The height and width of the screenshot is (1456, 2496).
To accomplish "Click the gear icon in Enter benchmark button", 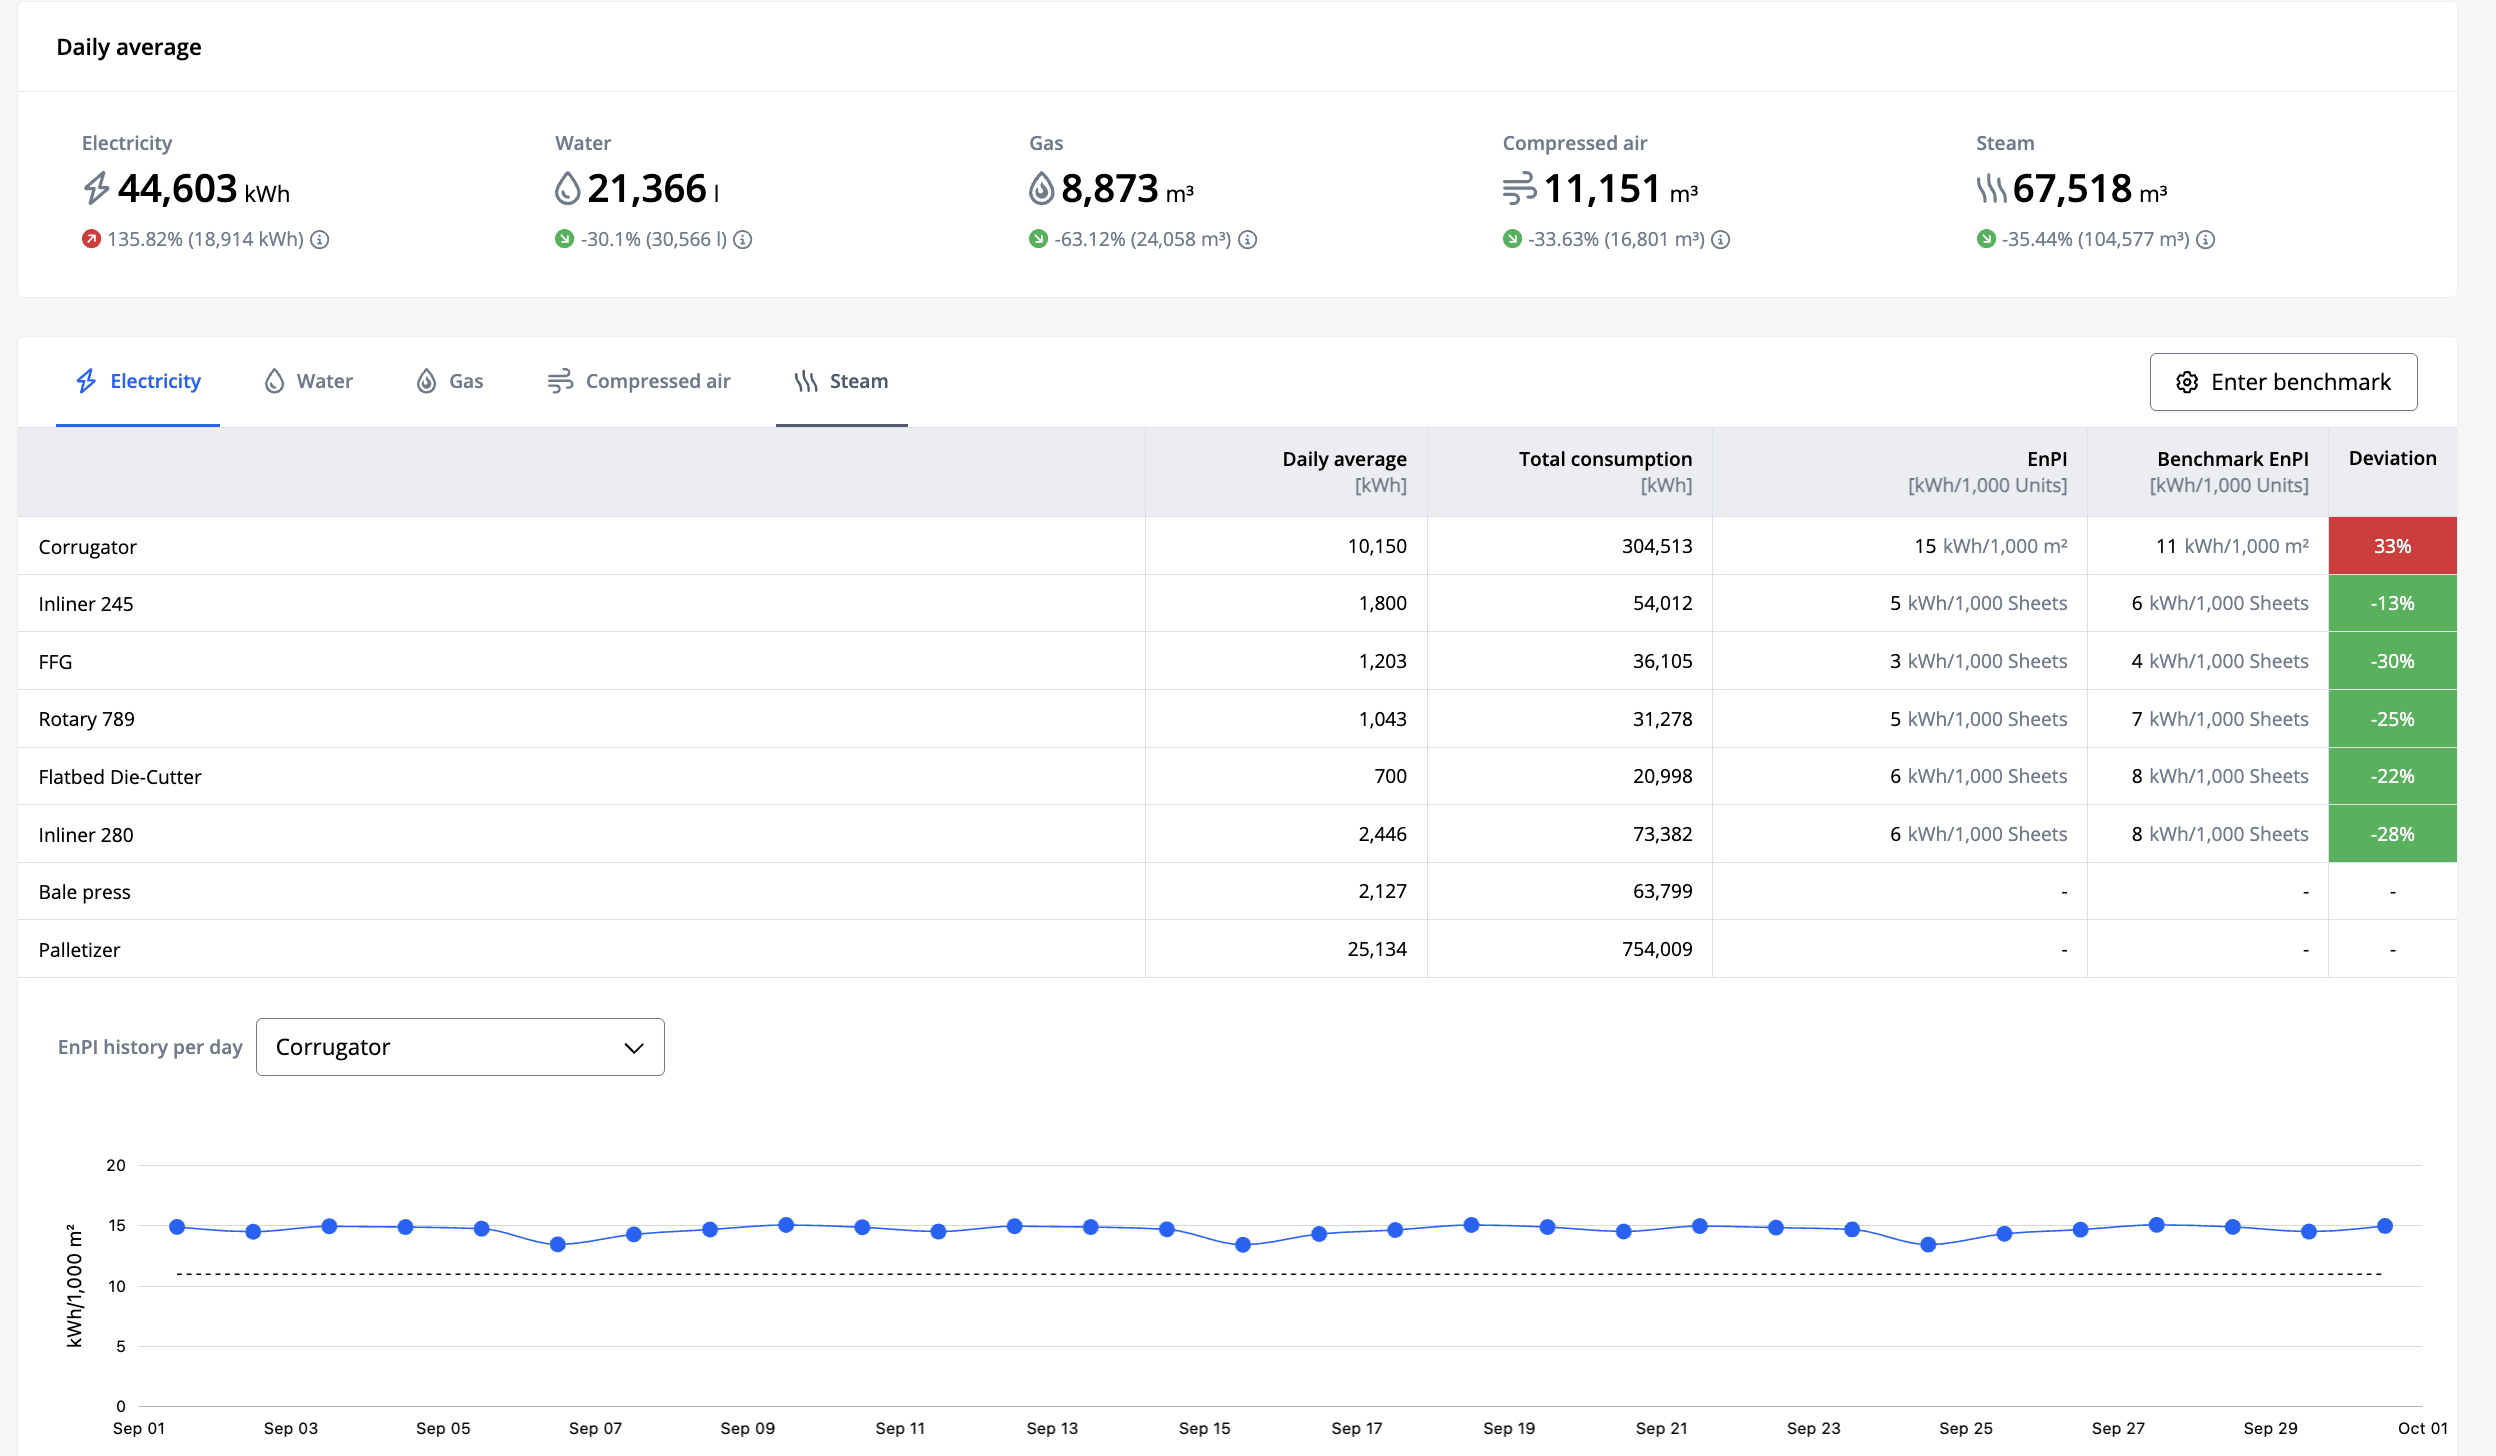I will point(2187,383).
